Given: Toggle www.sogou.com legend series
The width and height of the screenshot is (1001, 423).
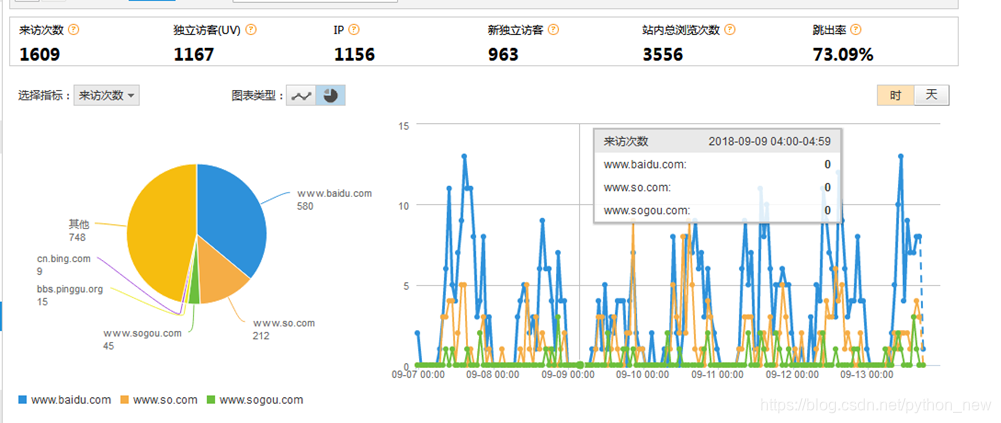Looking at the screenshot, I should pos(255,400).
